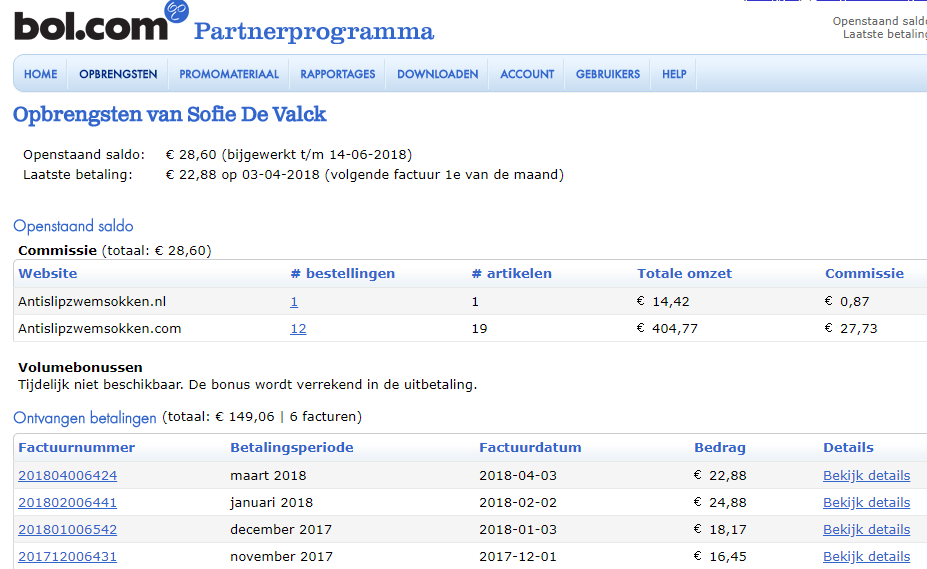Viewport: 927px width, 569px height.
Task: Click the '# bestellingen' column header
Action: coord(343,274)
